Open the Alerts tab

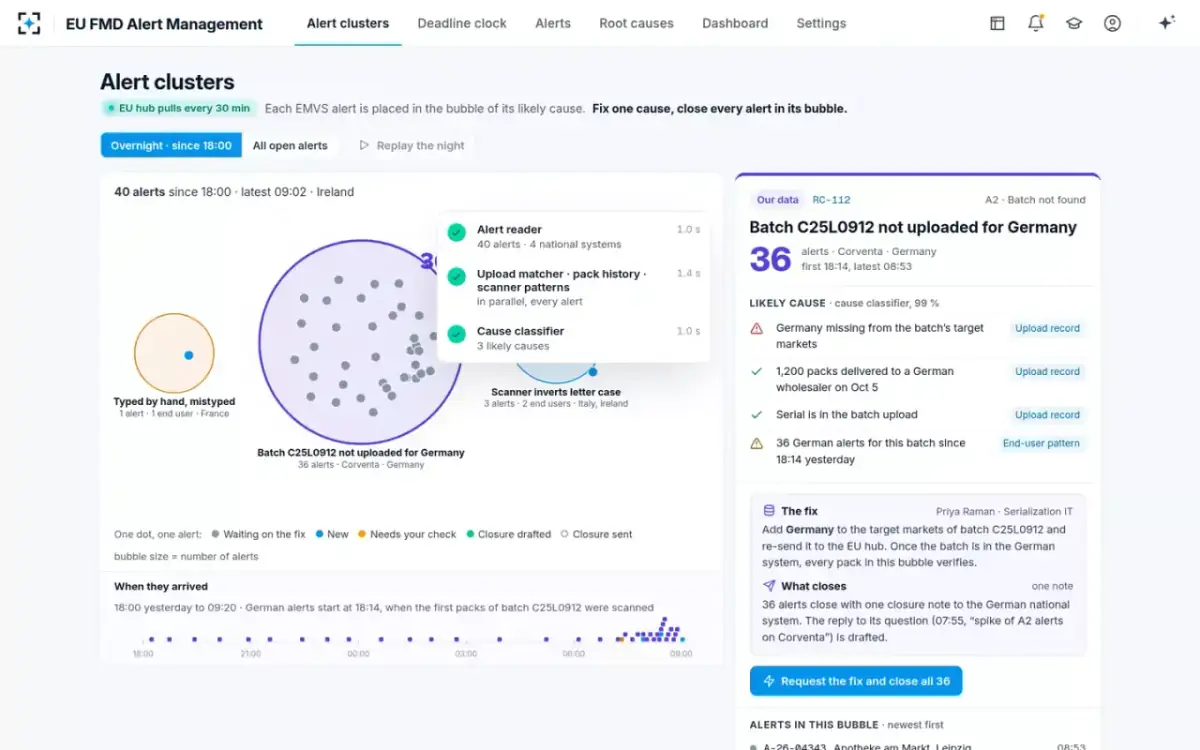553,23
